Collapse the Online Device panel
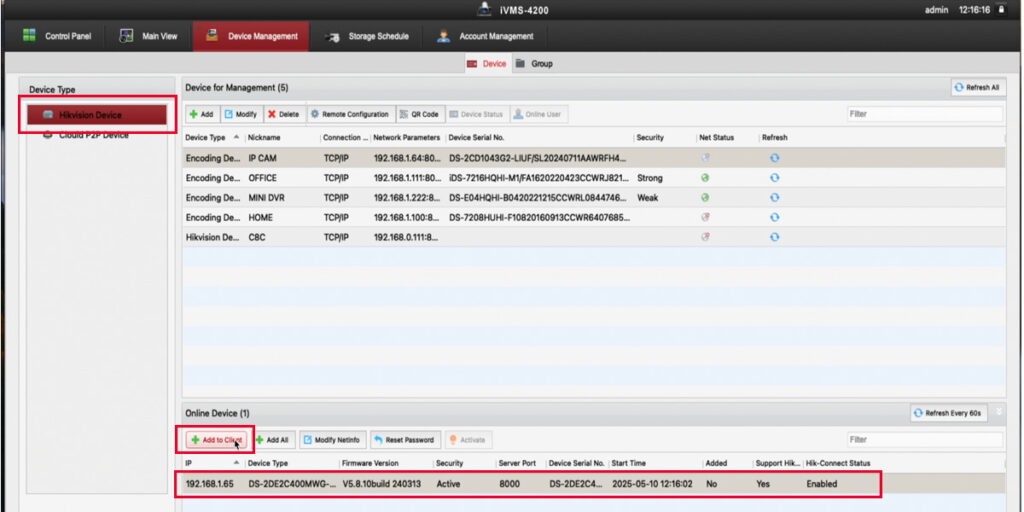Viewport: 1024px width, 512px height. click(x=999, y=412)
